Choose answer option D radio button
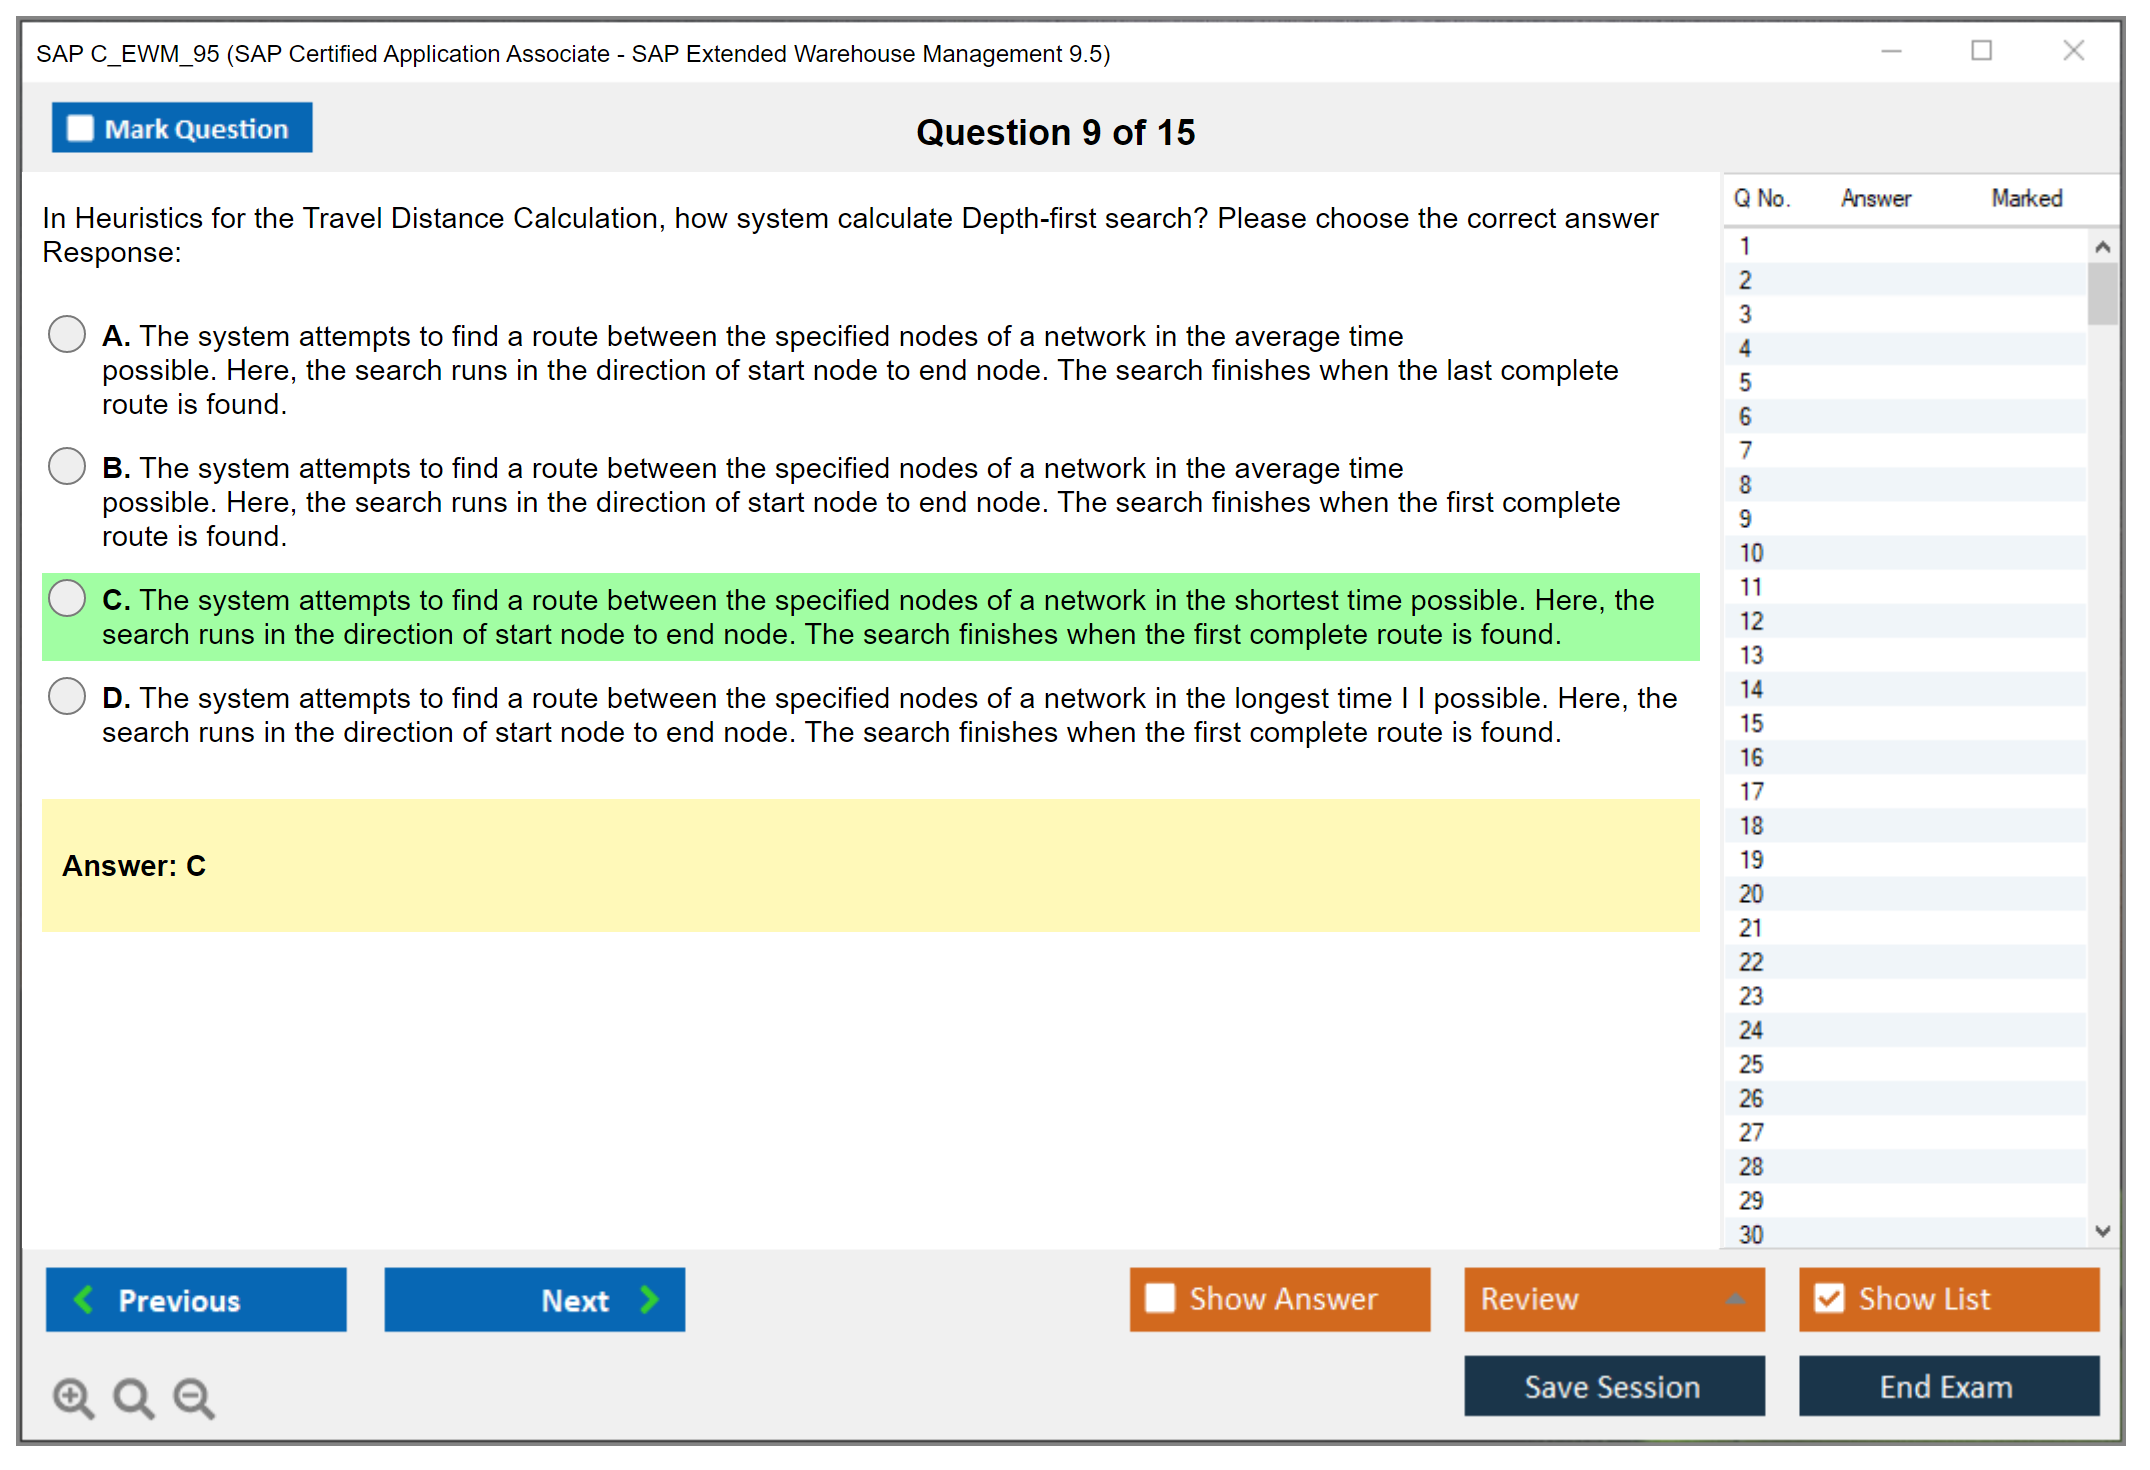Screen dimensions: 2150x1470 pos(67,696)
